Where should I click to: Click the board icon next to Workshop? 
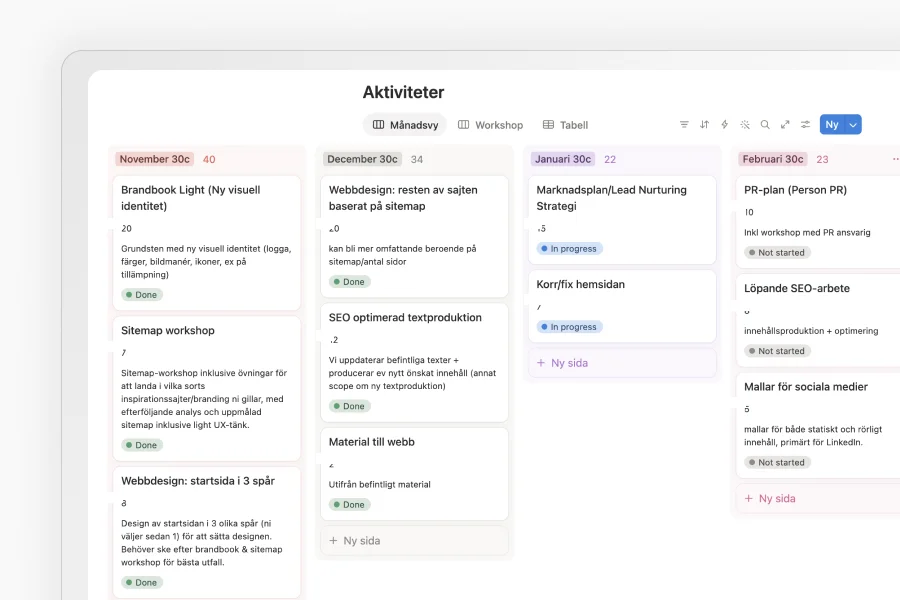(463, 125)
